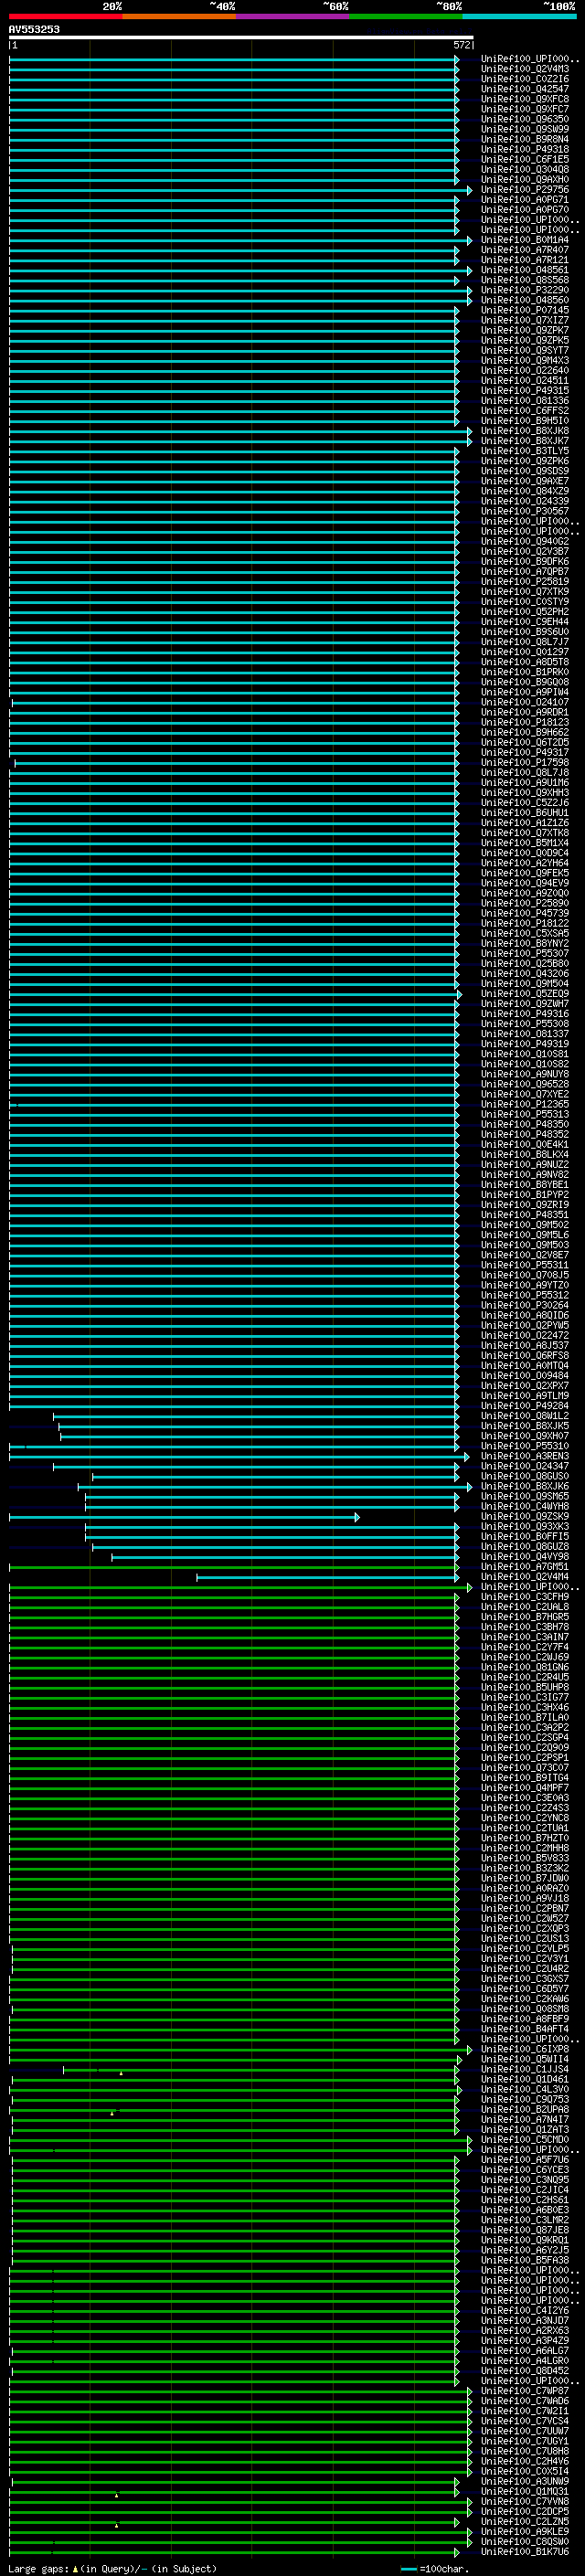Click the cyan alignment bar for UniRef100_Q2V4M3

pos(234,69)
